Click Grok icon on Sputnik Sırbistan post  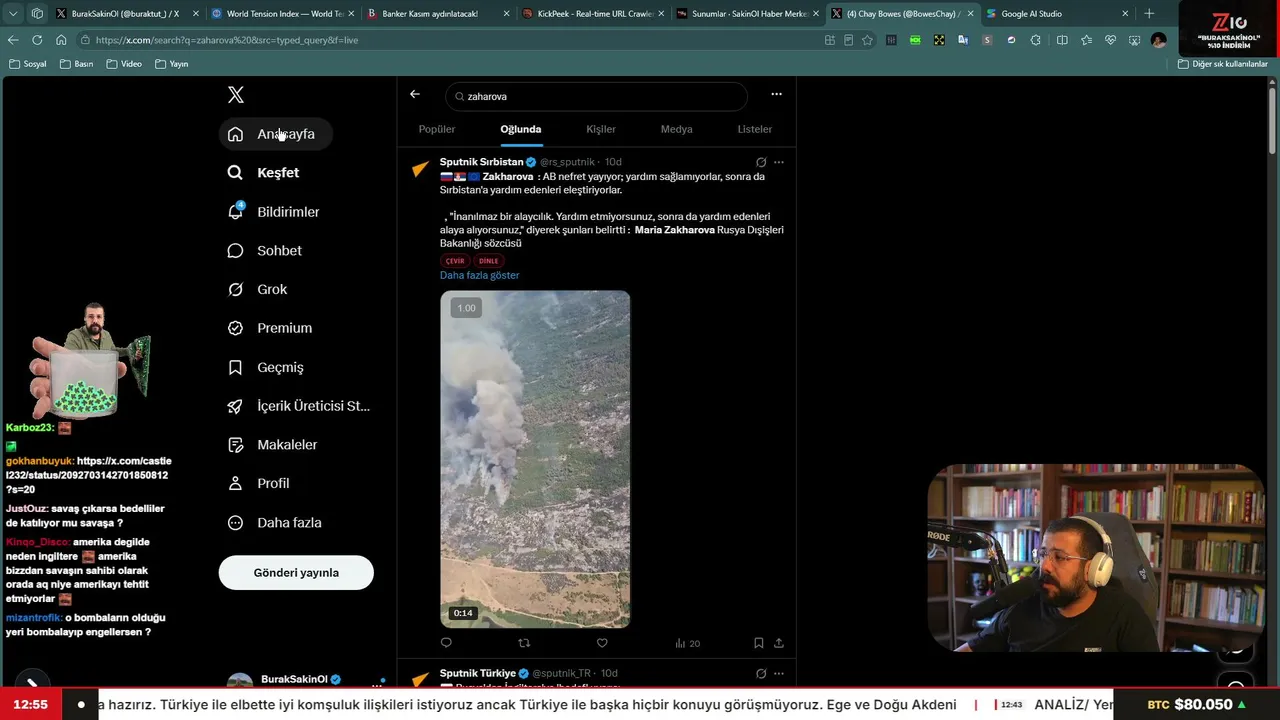[761, 162]
